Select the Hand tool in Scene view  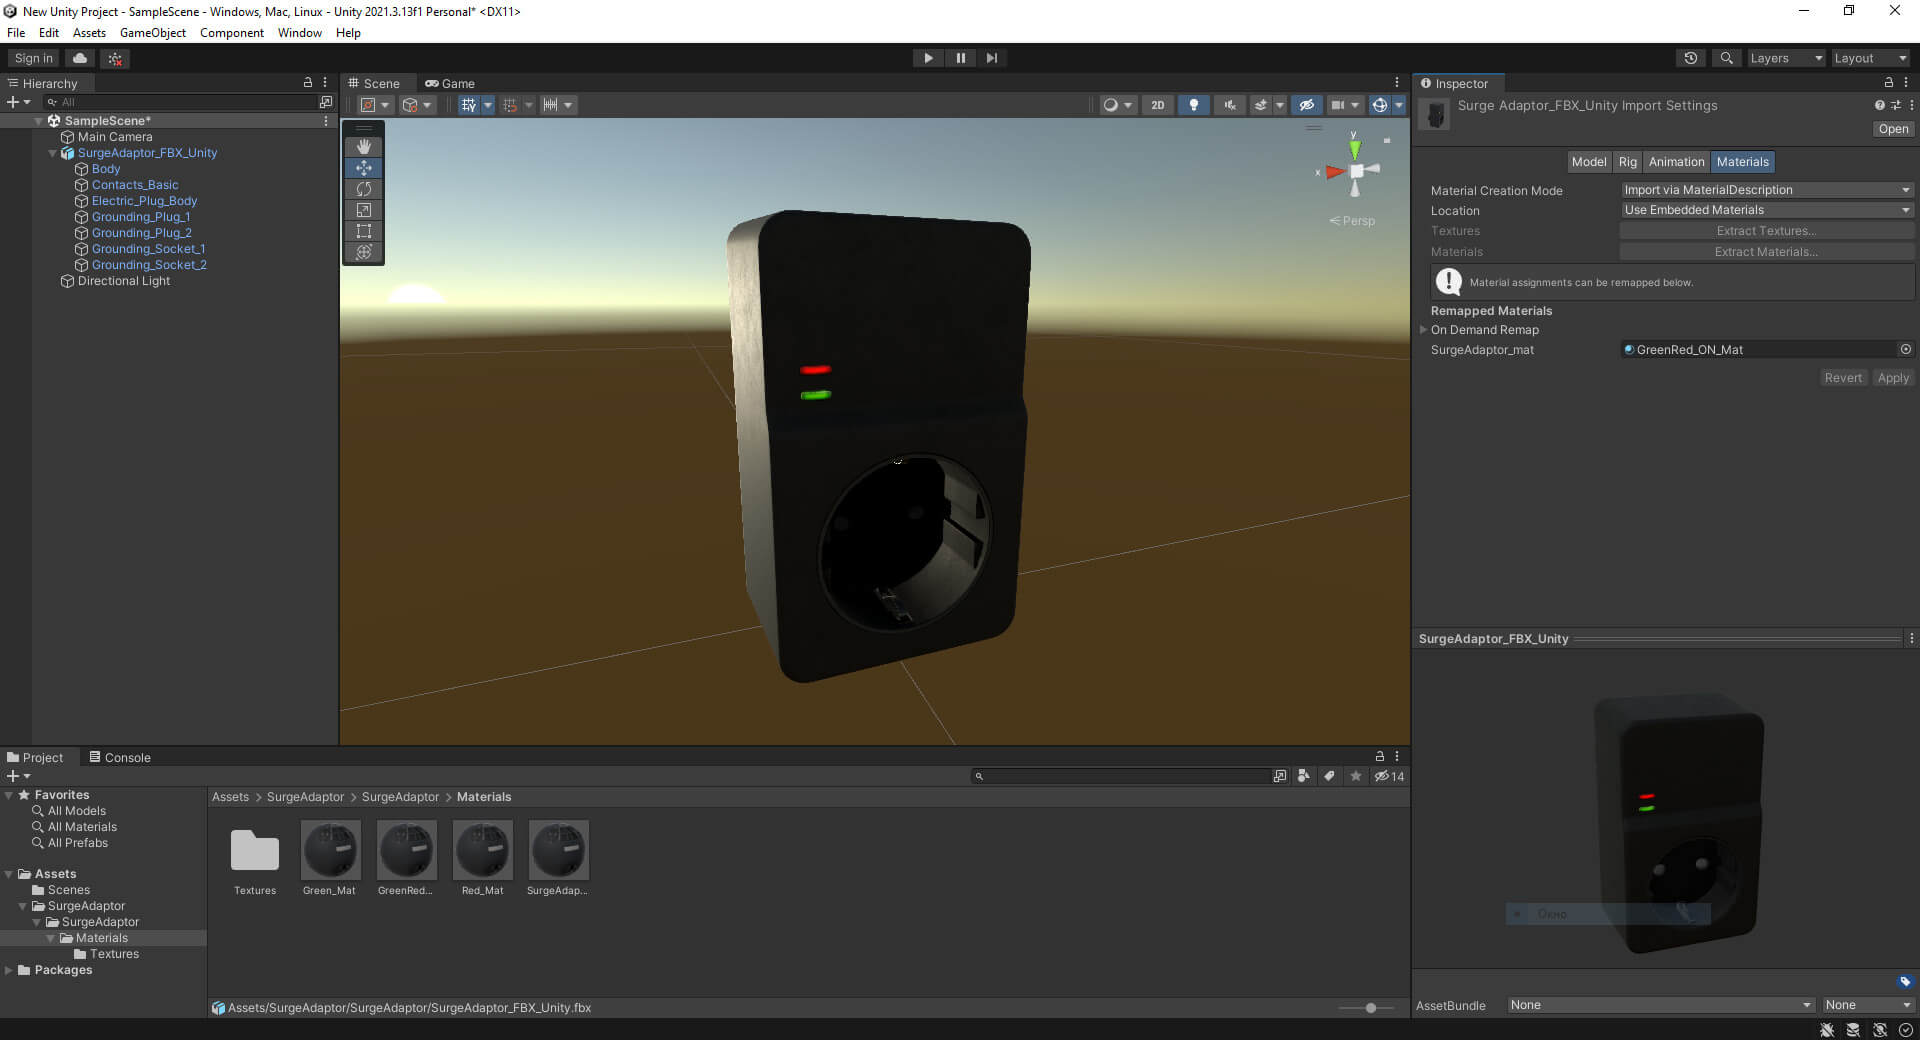[364, 147]
